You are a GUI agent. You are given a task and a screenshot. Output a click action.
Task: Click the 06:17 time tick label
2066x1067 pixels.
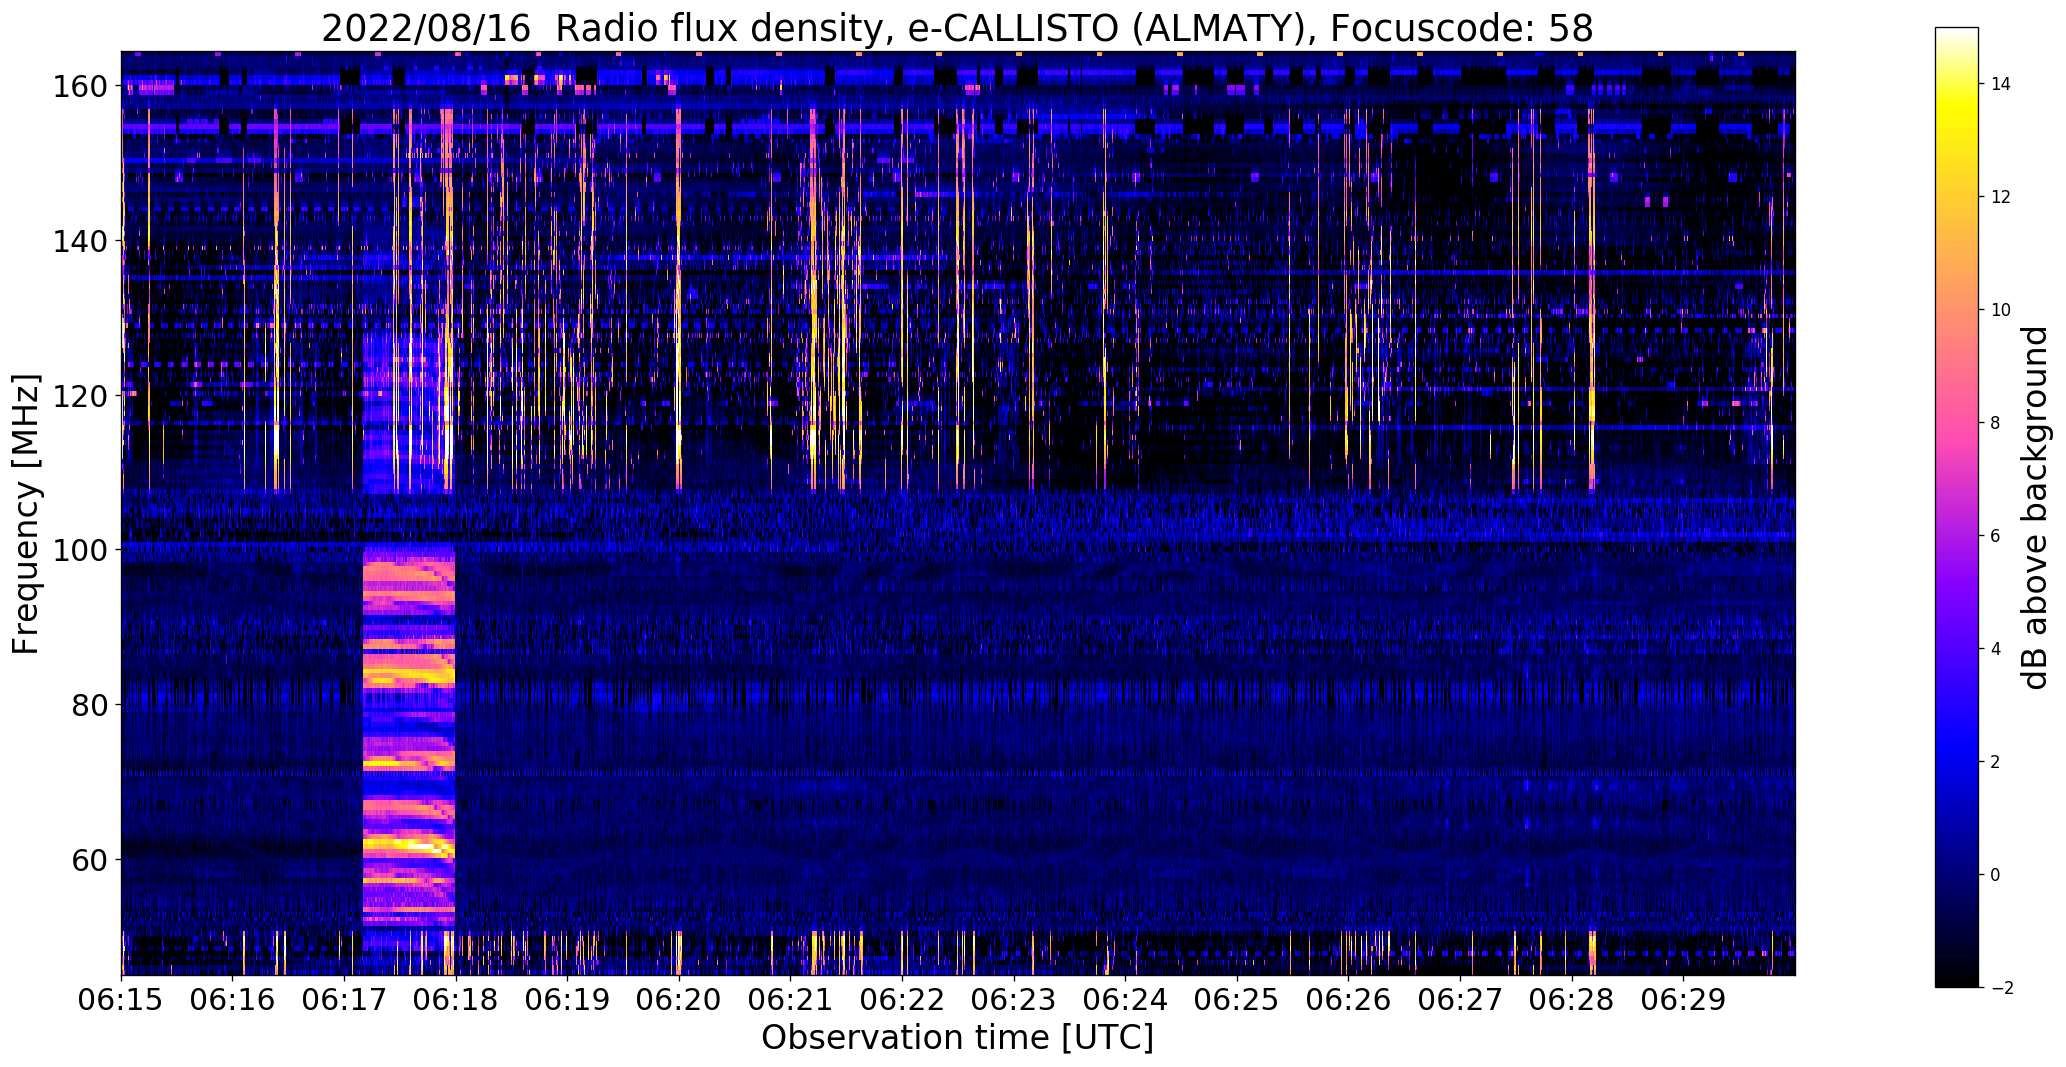coord(345,1000)
